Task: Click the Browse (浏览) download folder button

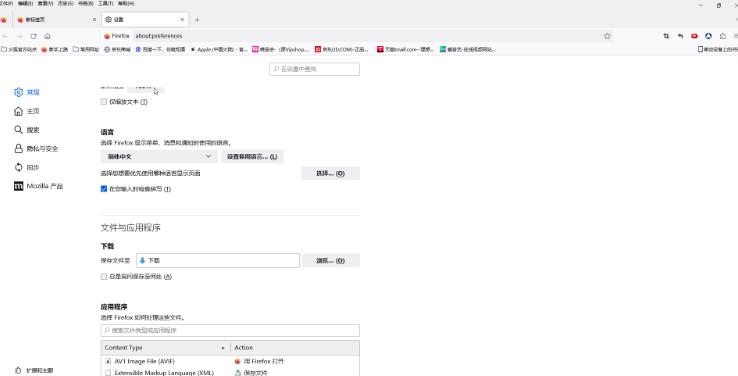Action: point(330,261)
